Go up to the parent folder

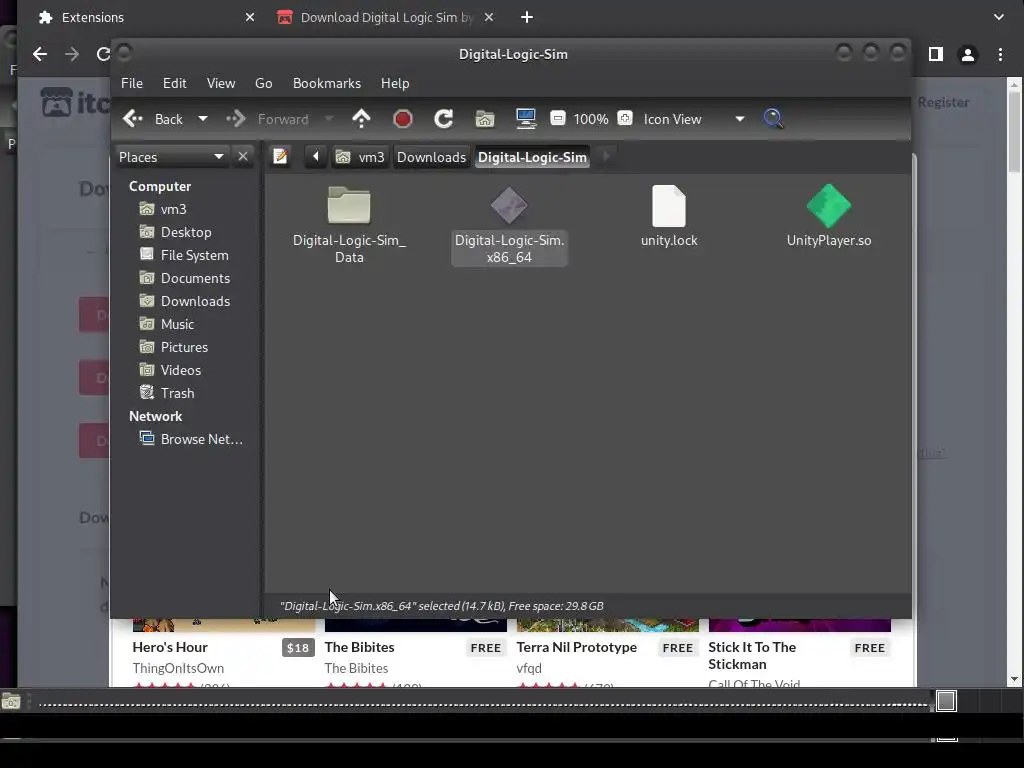(x=361, y=119)
